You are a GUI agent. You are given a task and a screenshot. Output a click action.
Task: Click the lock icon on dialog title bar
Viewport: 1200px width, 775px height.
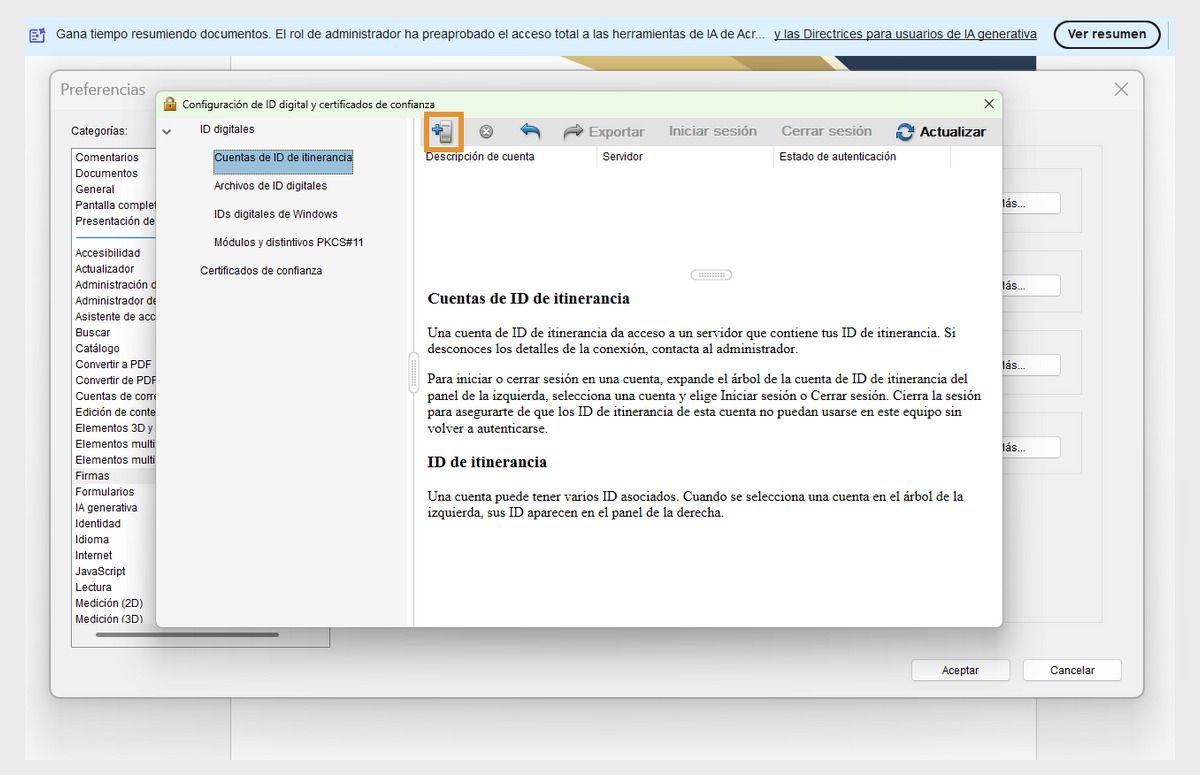[x=170, y=103]
